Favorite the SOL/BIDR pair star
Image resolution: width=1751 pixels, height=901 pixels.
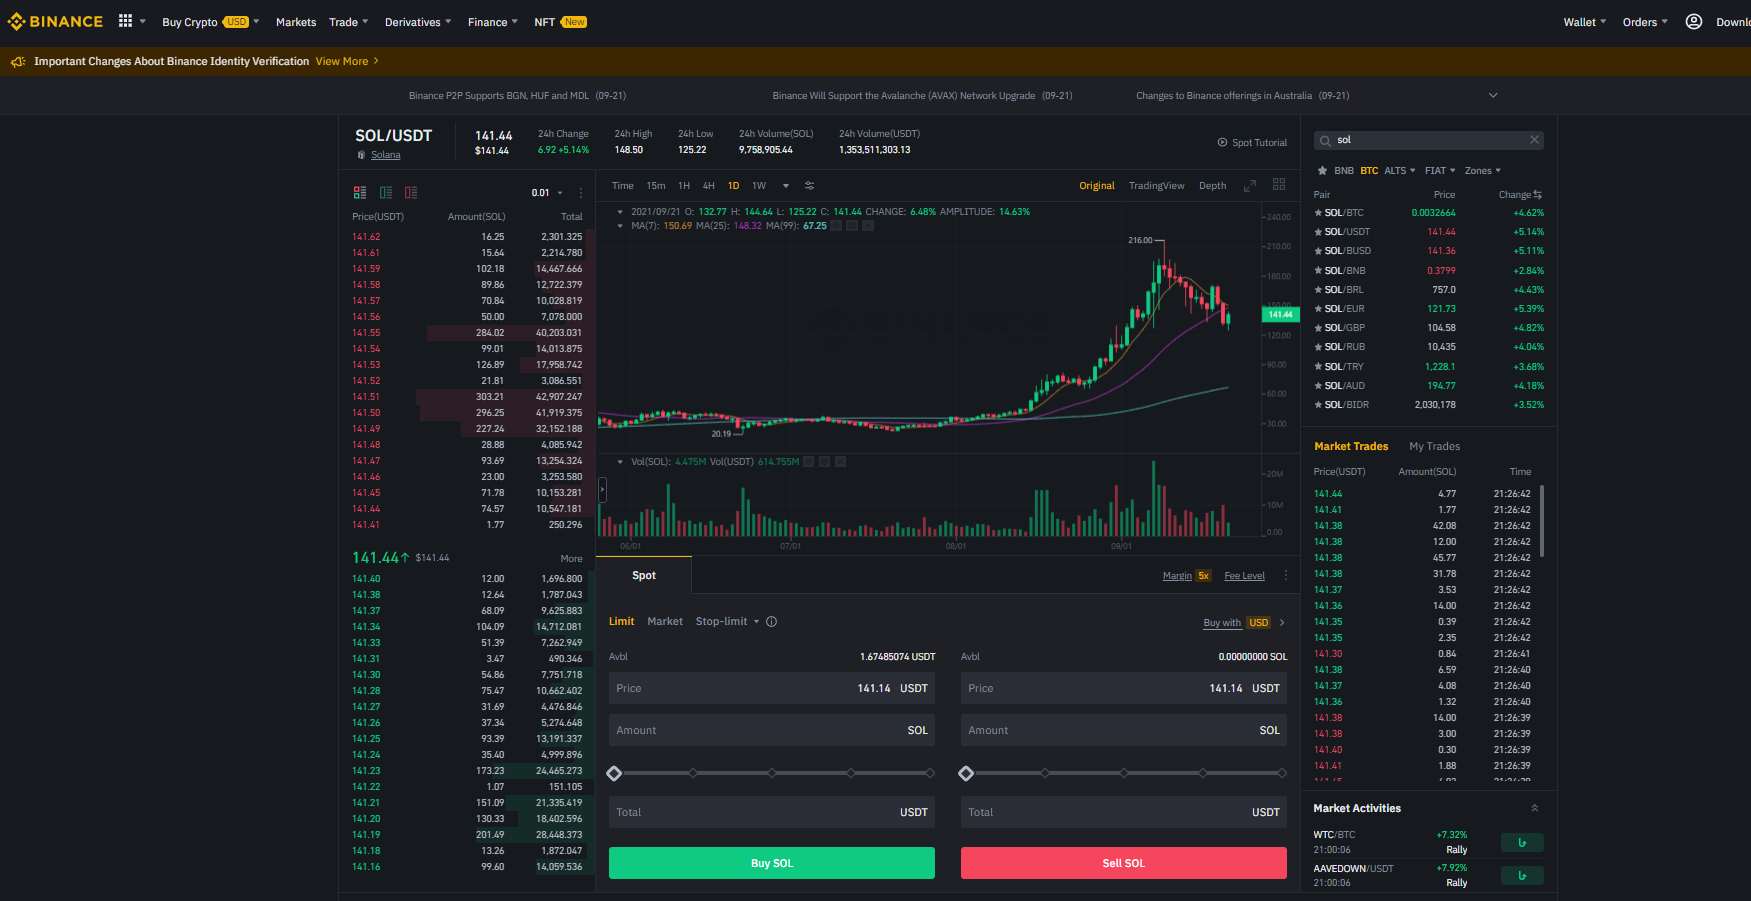point(1318,405)
